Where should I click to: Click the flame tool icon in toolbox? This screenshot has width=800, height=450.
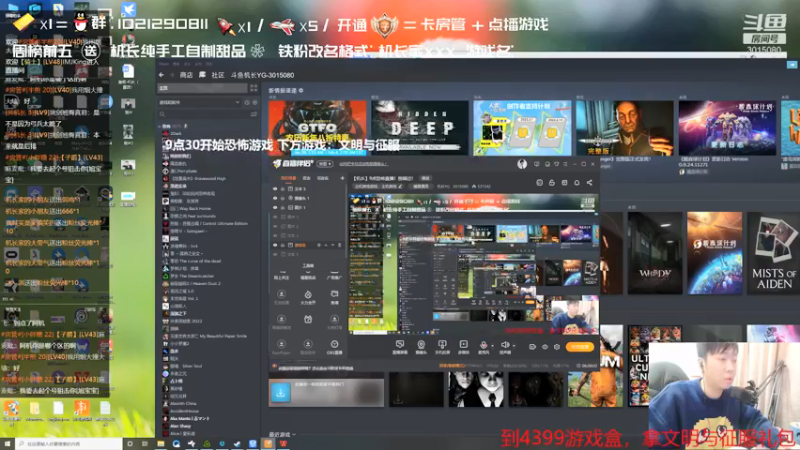pyautogui.click(x=308, y=296)
